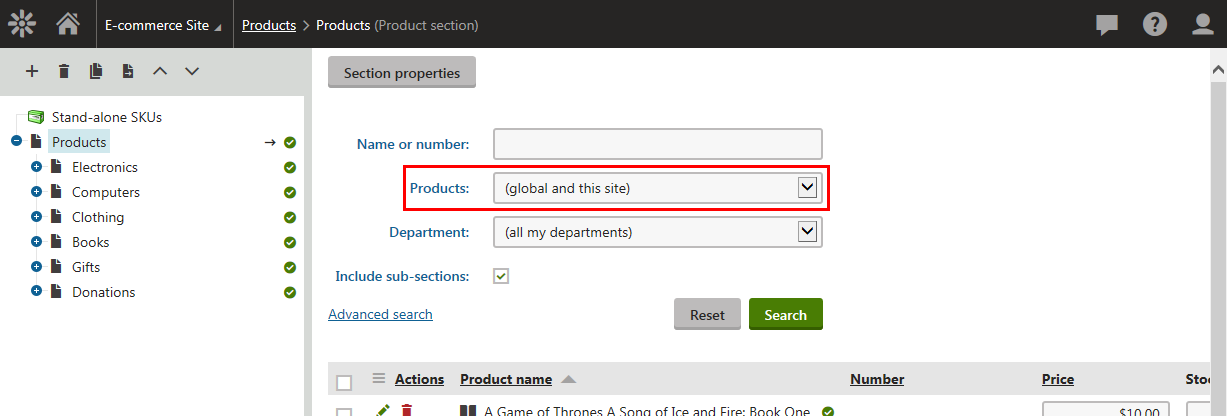Uncheck the Include sub-sections checkbox
The height and width of the screenshot is (416, 1227).
point(502,276)
